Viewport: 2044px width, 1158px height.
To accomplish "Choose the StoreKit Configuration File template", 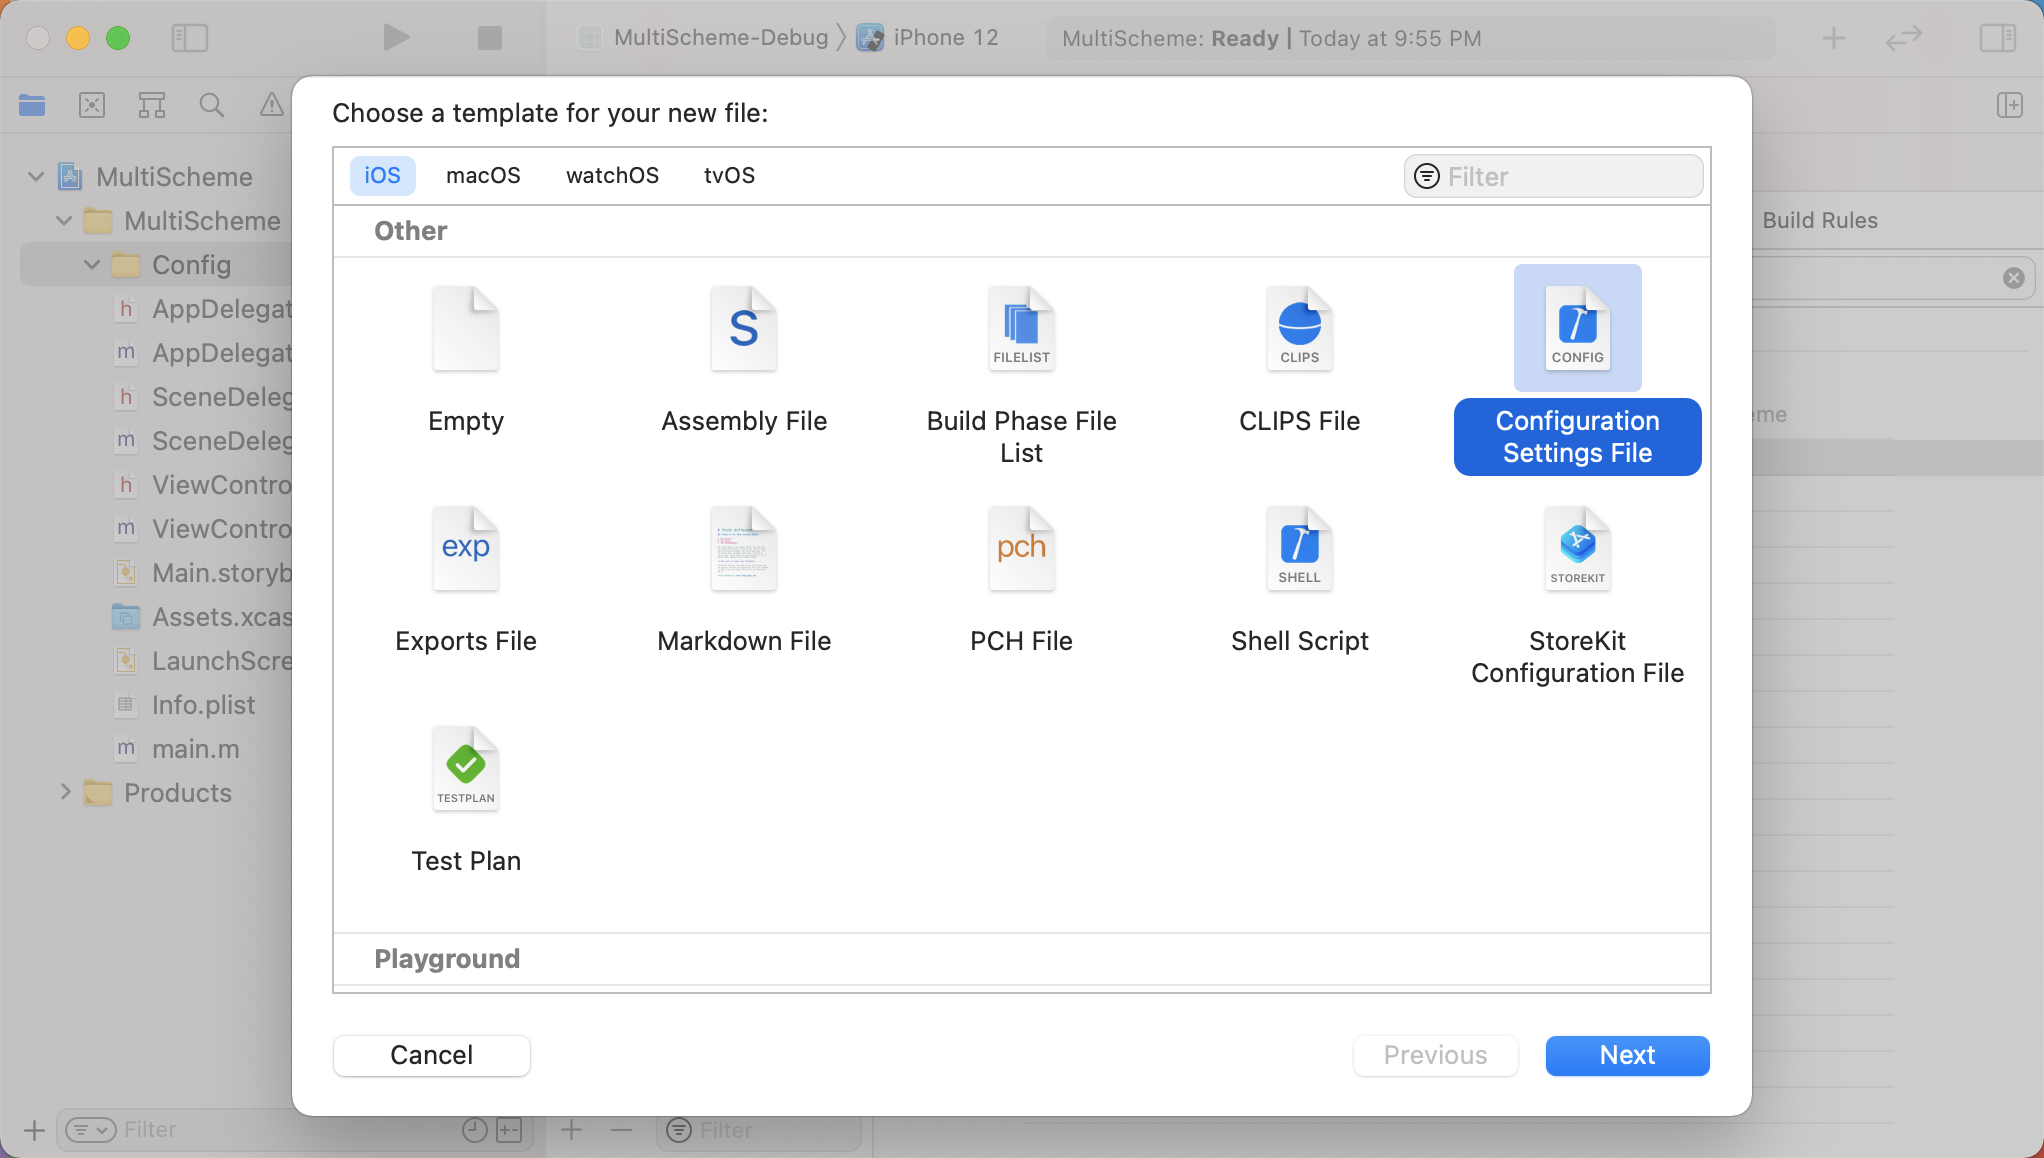I will (x=1577, y=549).
